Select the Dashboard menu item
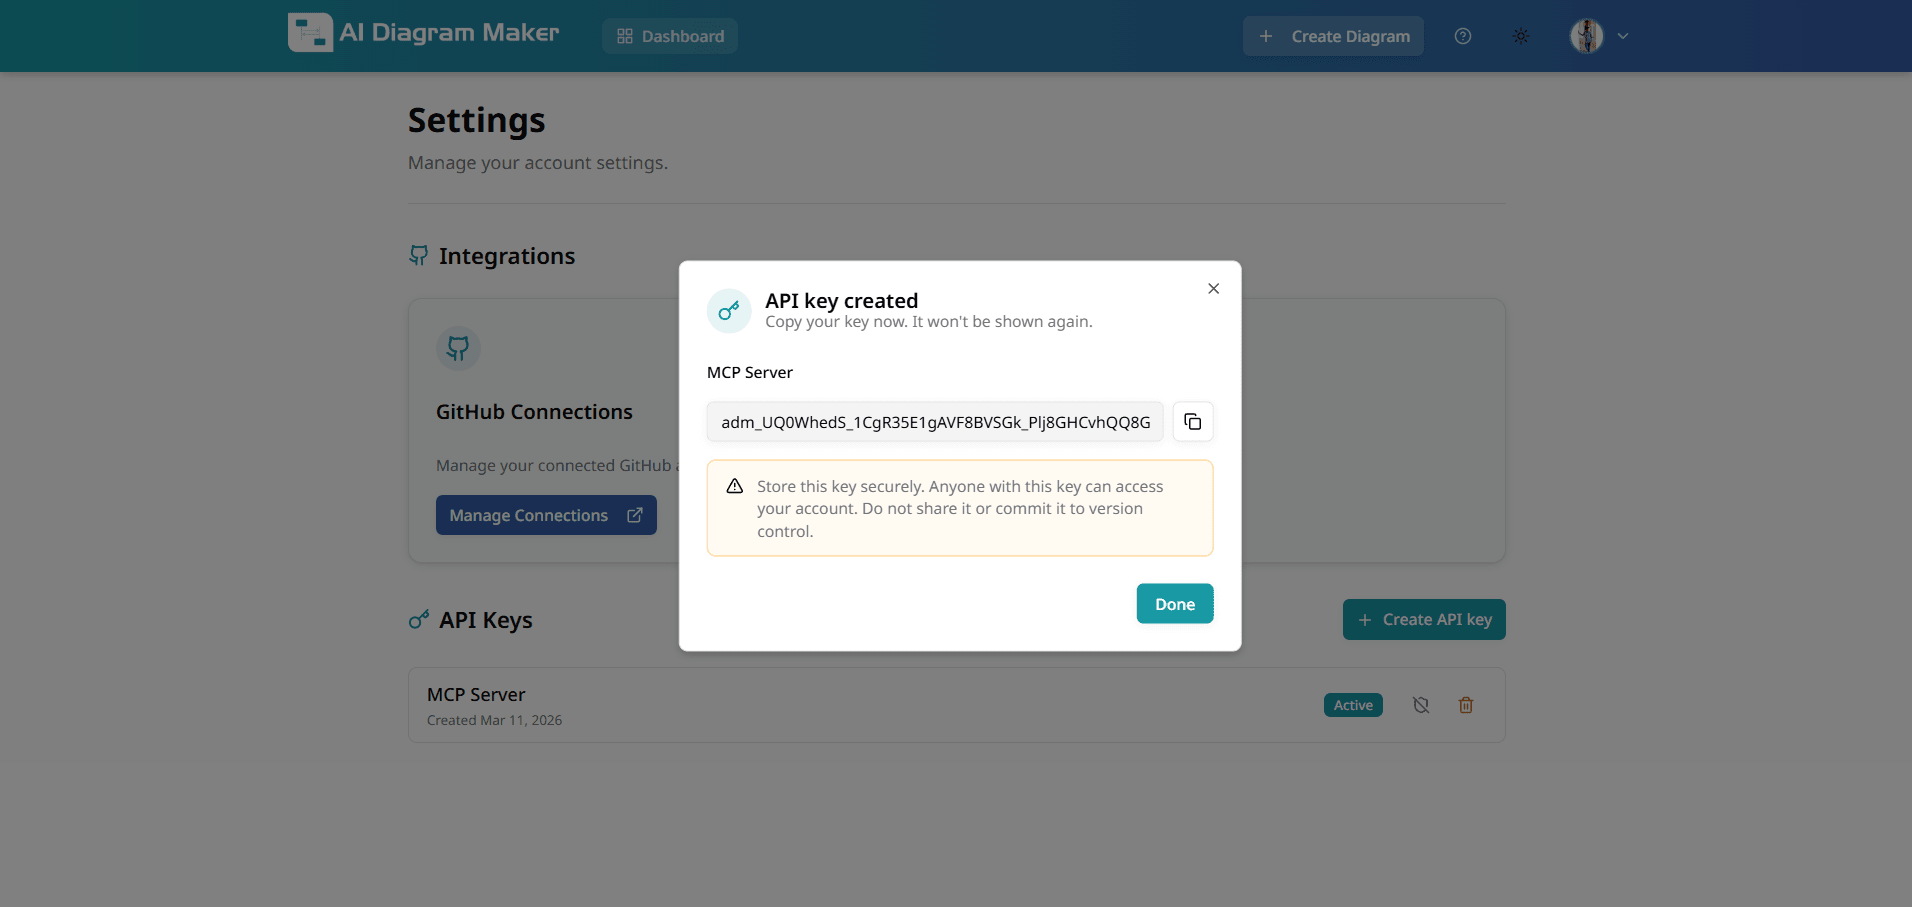 click(669, 36)
